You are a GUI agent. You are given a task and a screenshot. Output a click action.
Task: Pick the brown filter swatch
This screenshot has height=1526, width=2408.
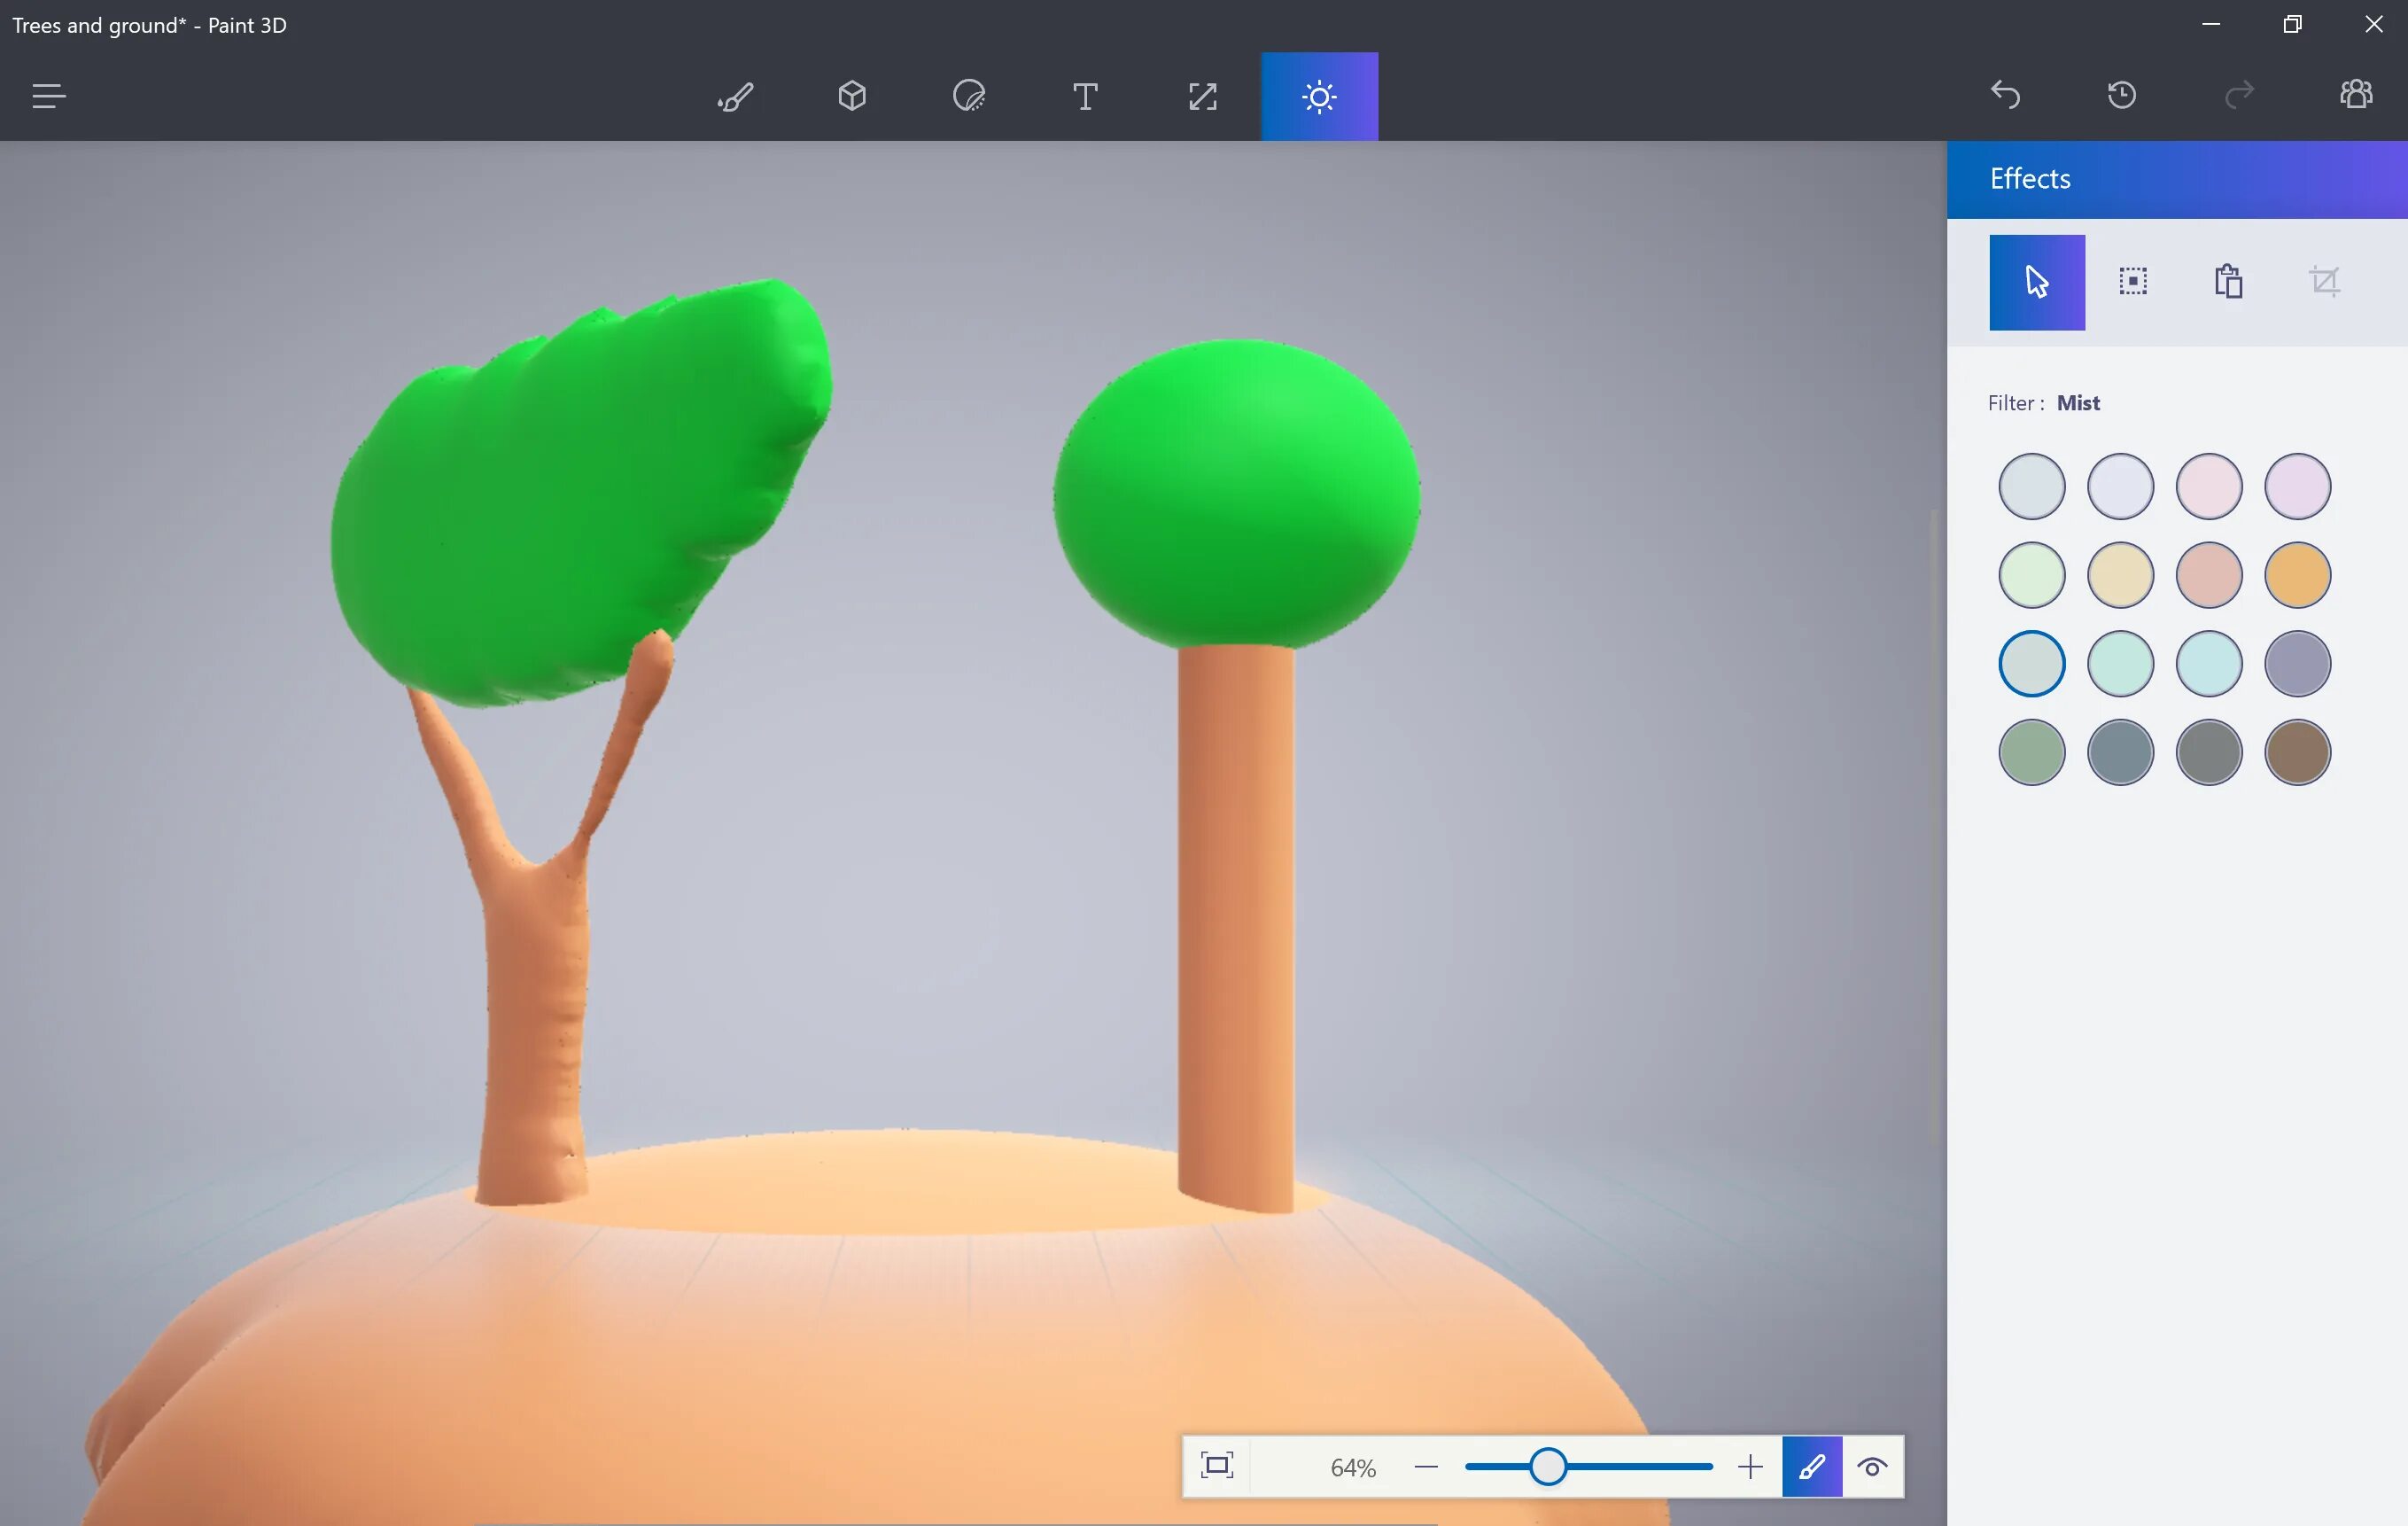tap(2297, 752)
